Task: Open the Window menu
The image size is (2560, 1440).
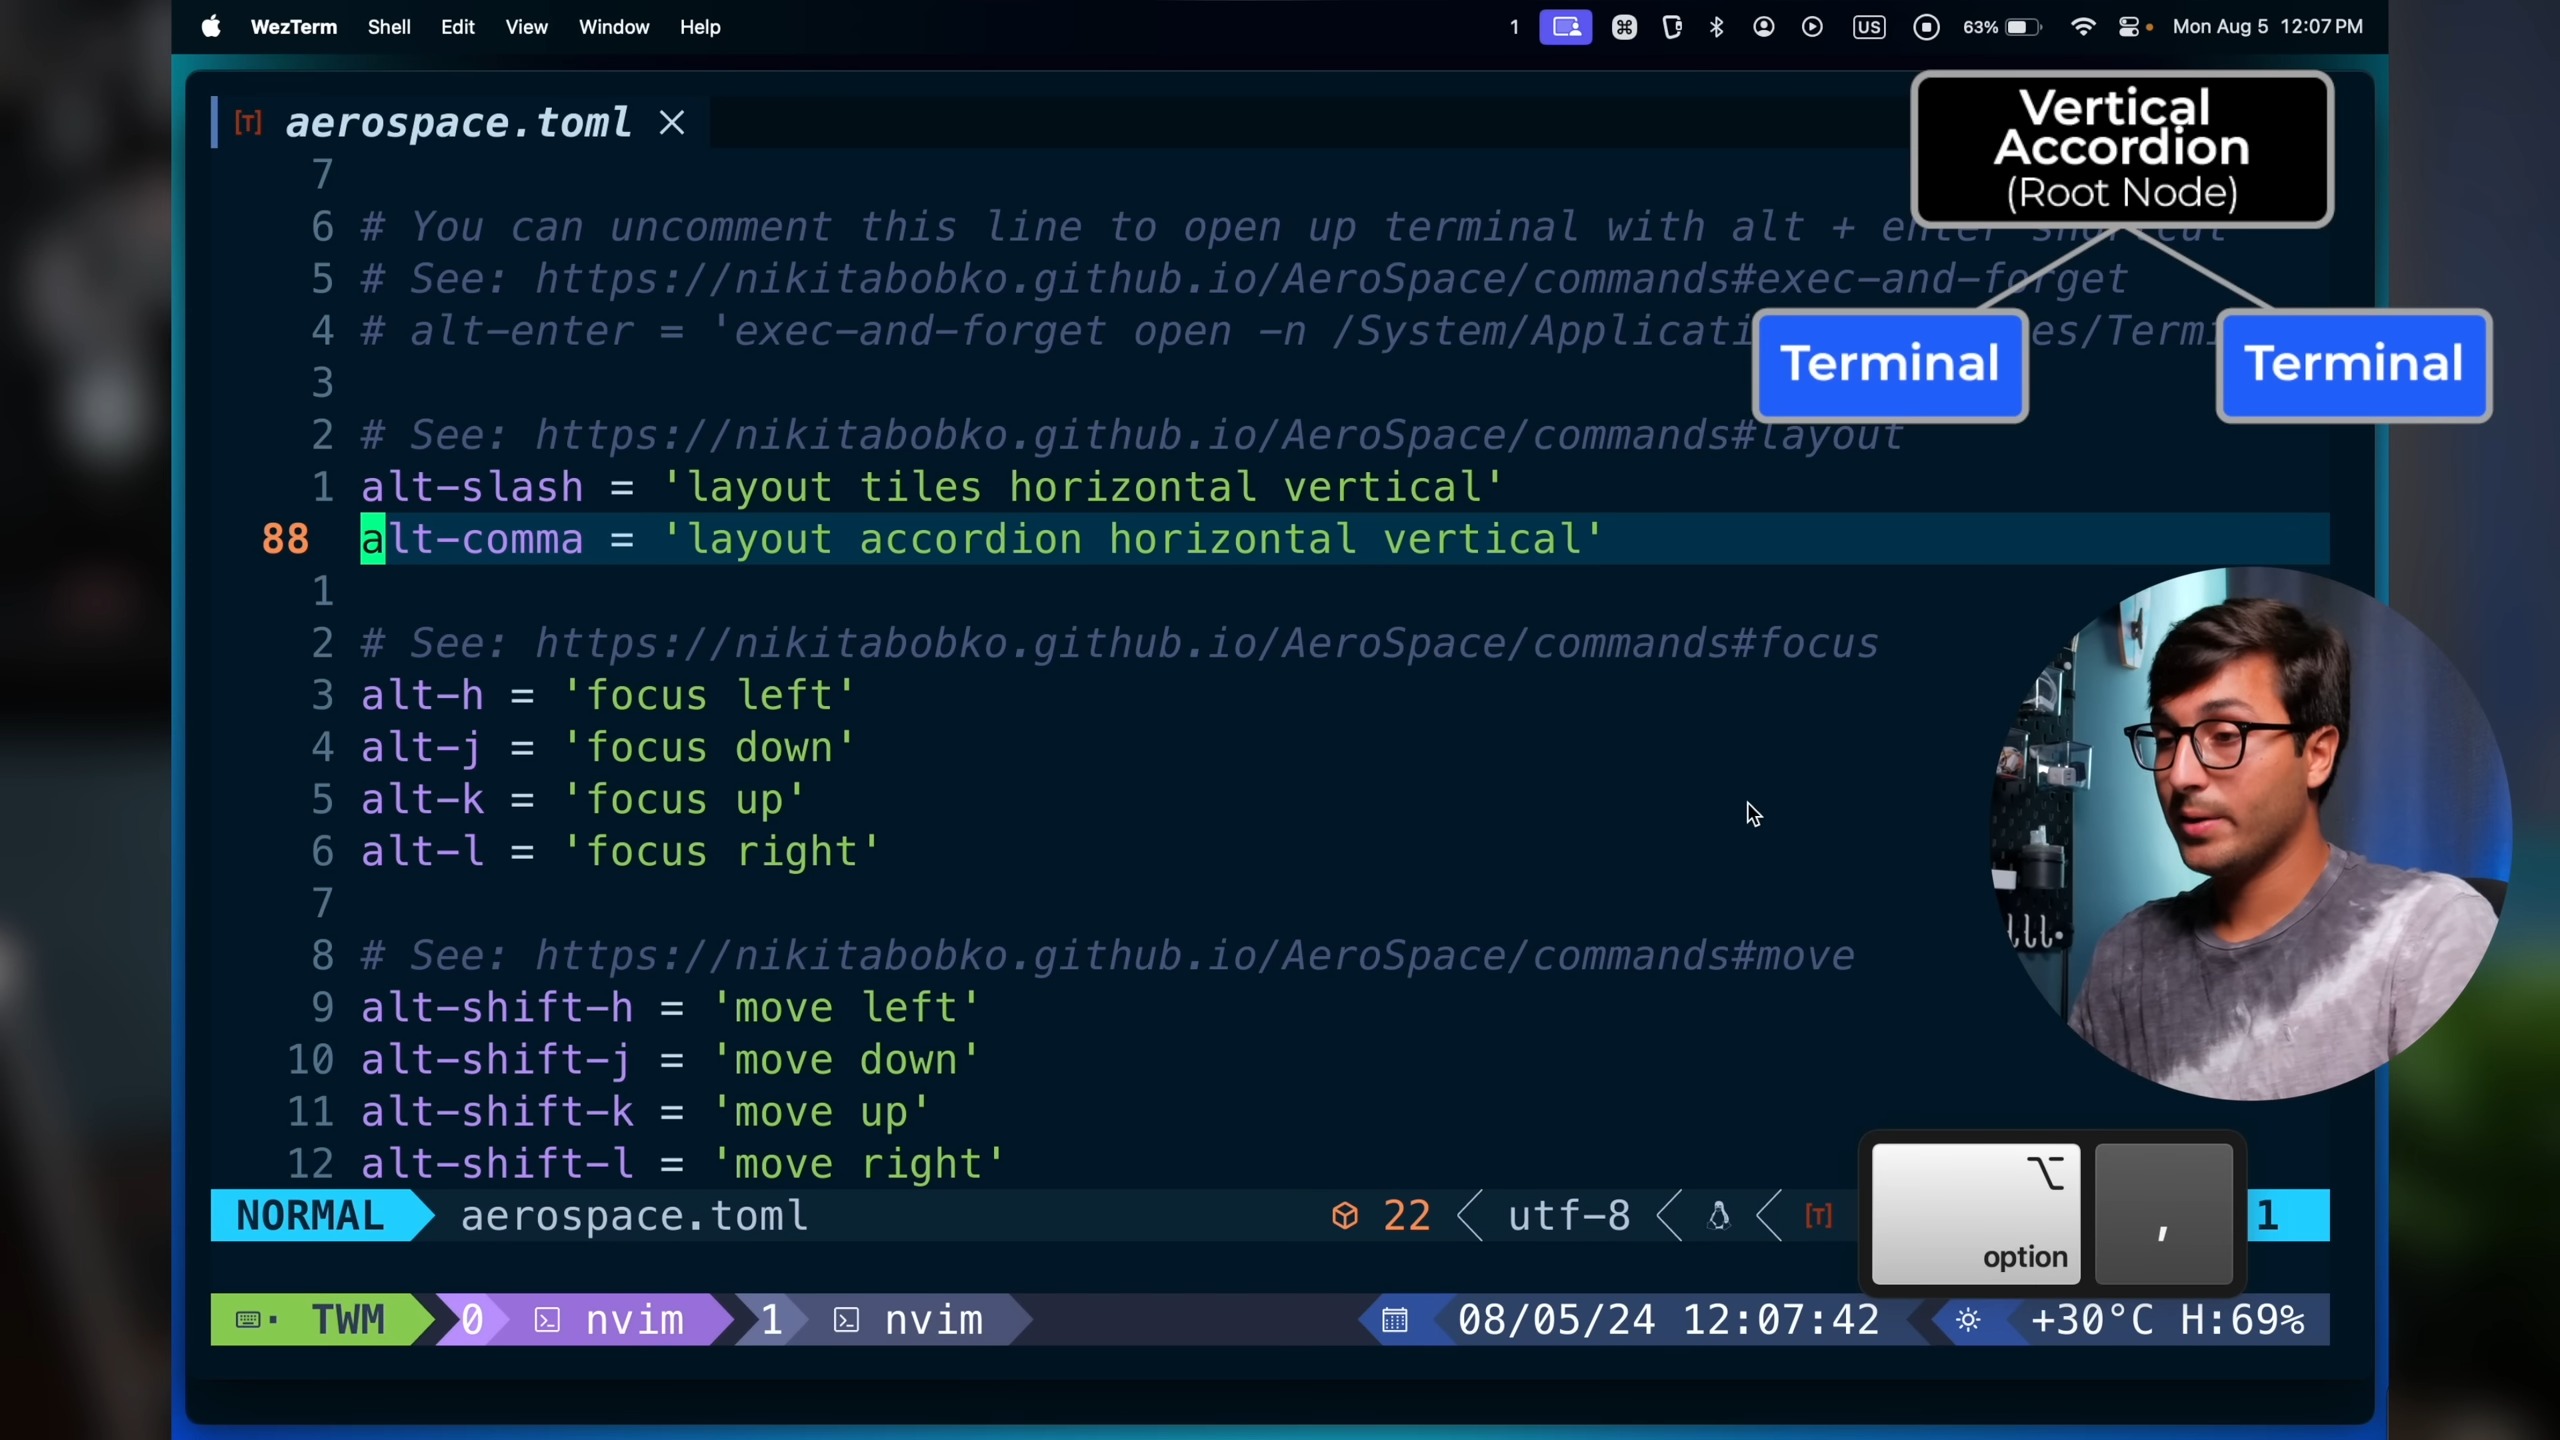Action: (x=614, y=27)
